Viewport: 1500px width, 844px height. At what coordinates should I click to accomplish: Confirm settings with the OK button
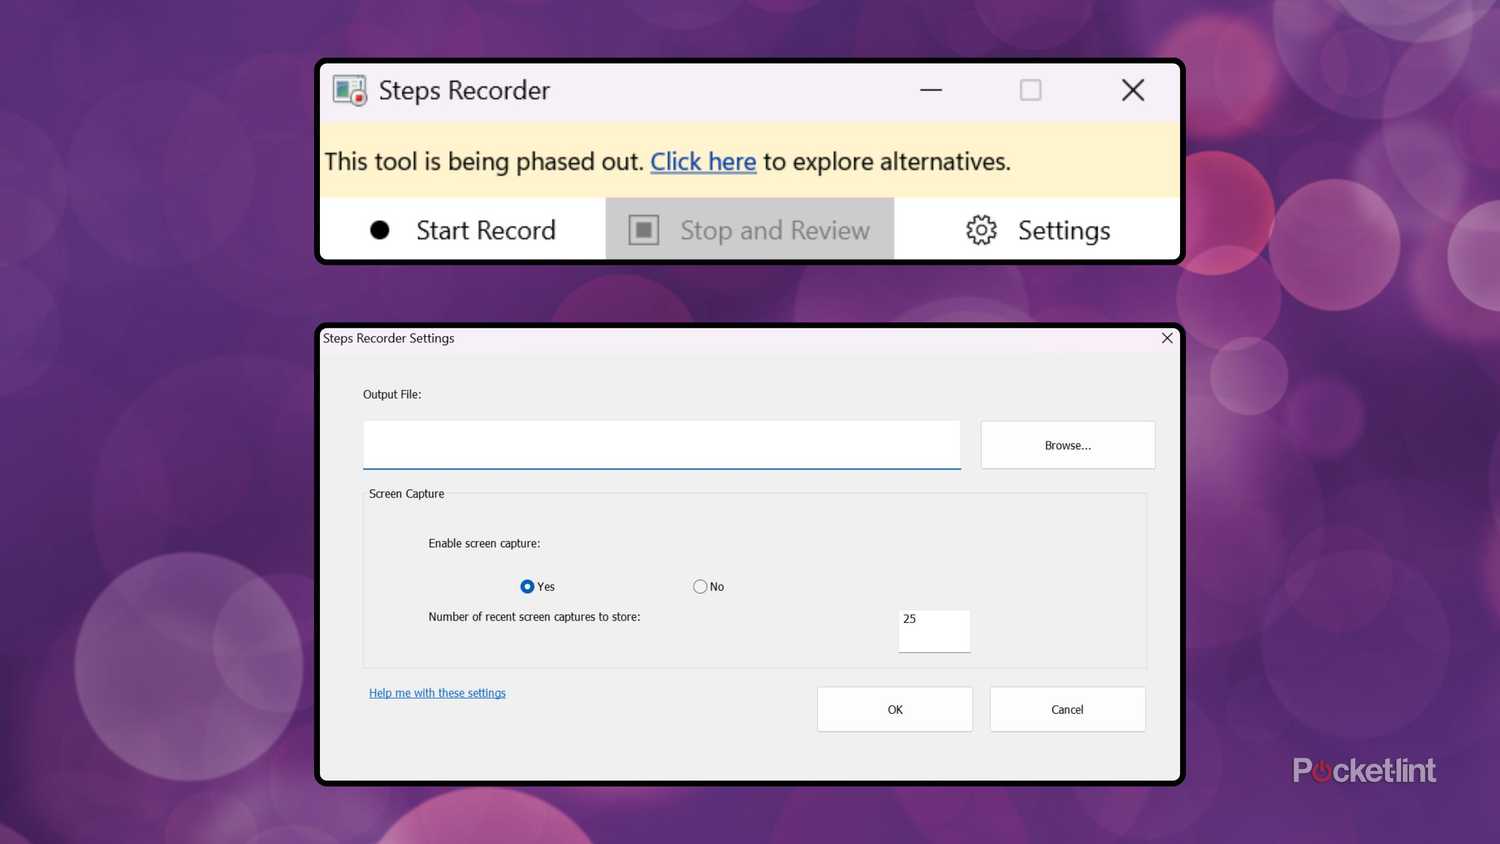[x=894, y=709]
